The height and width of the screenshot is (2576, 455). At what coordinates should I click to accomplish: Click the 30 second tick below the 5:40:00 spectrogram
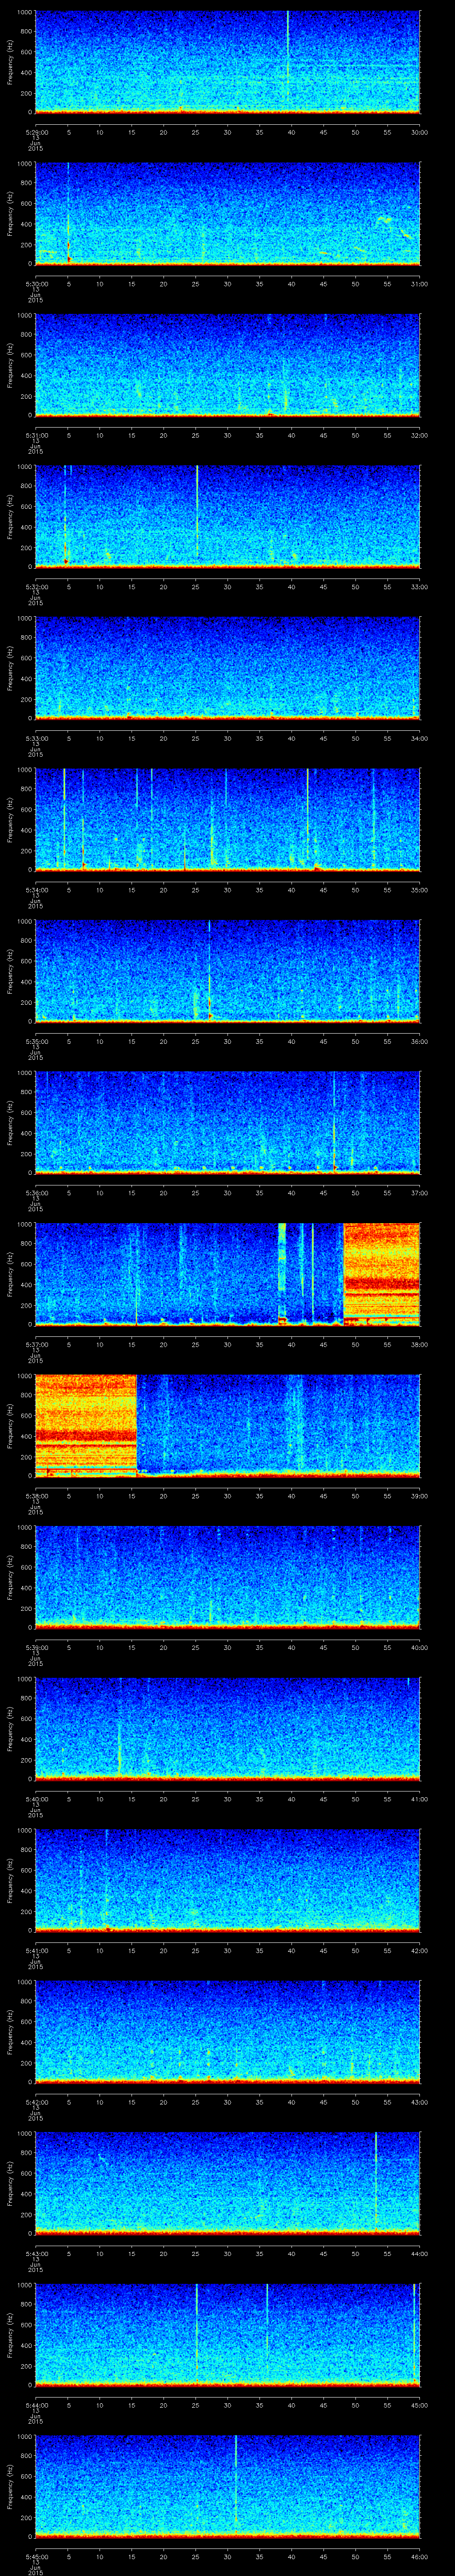(x=228, y=1799)
